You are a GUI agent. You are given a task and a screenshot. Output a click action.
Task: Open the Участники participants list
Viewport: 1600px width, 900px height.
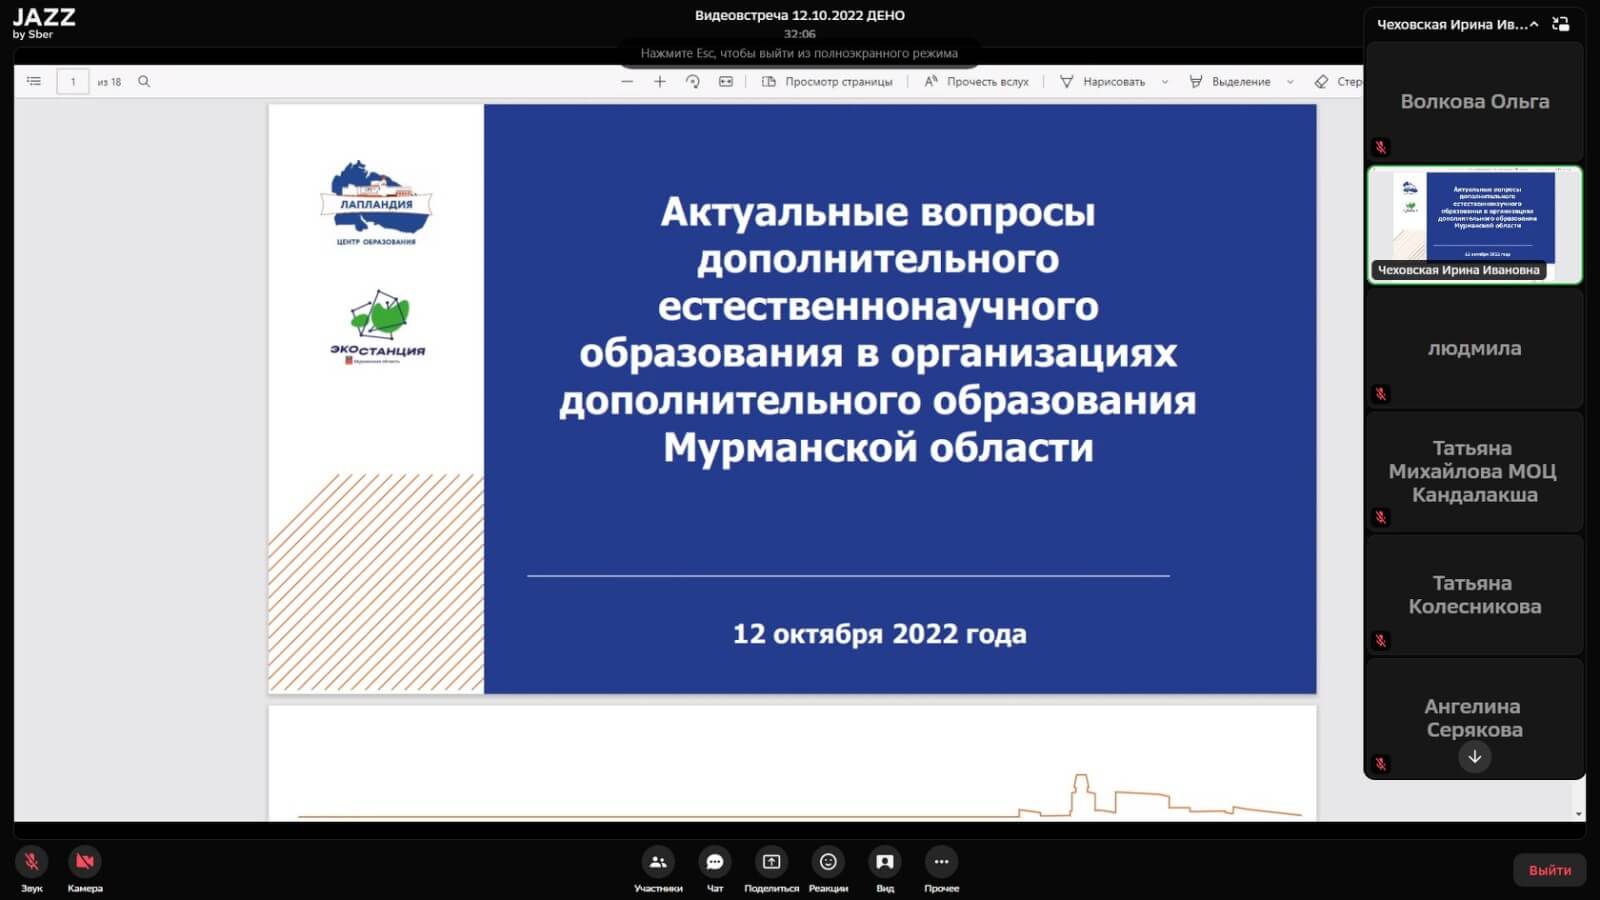coord(658,862)
